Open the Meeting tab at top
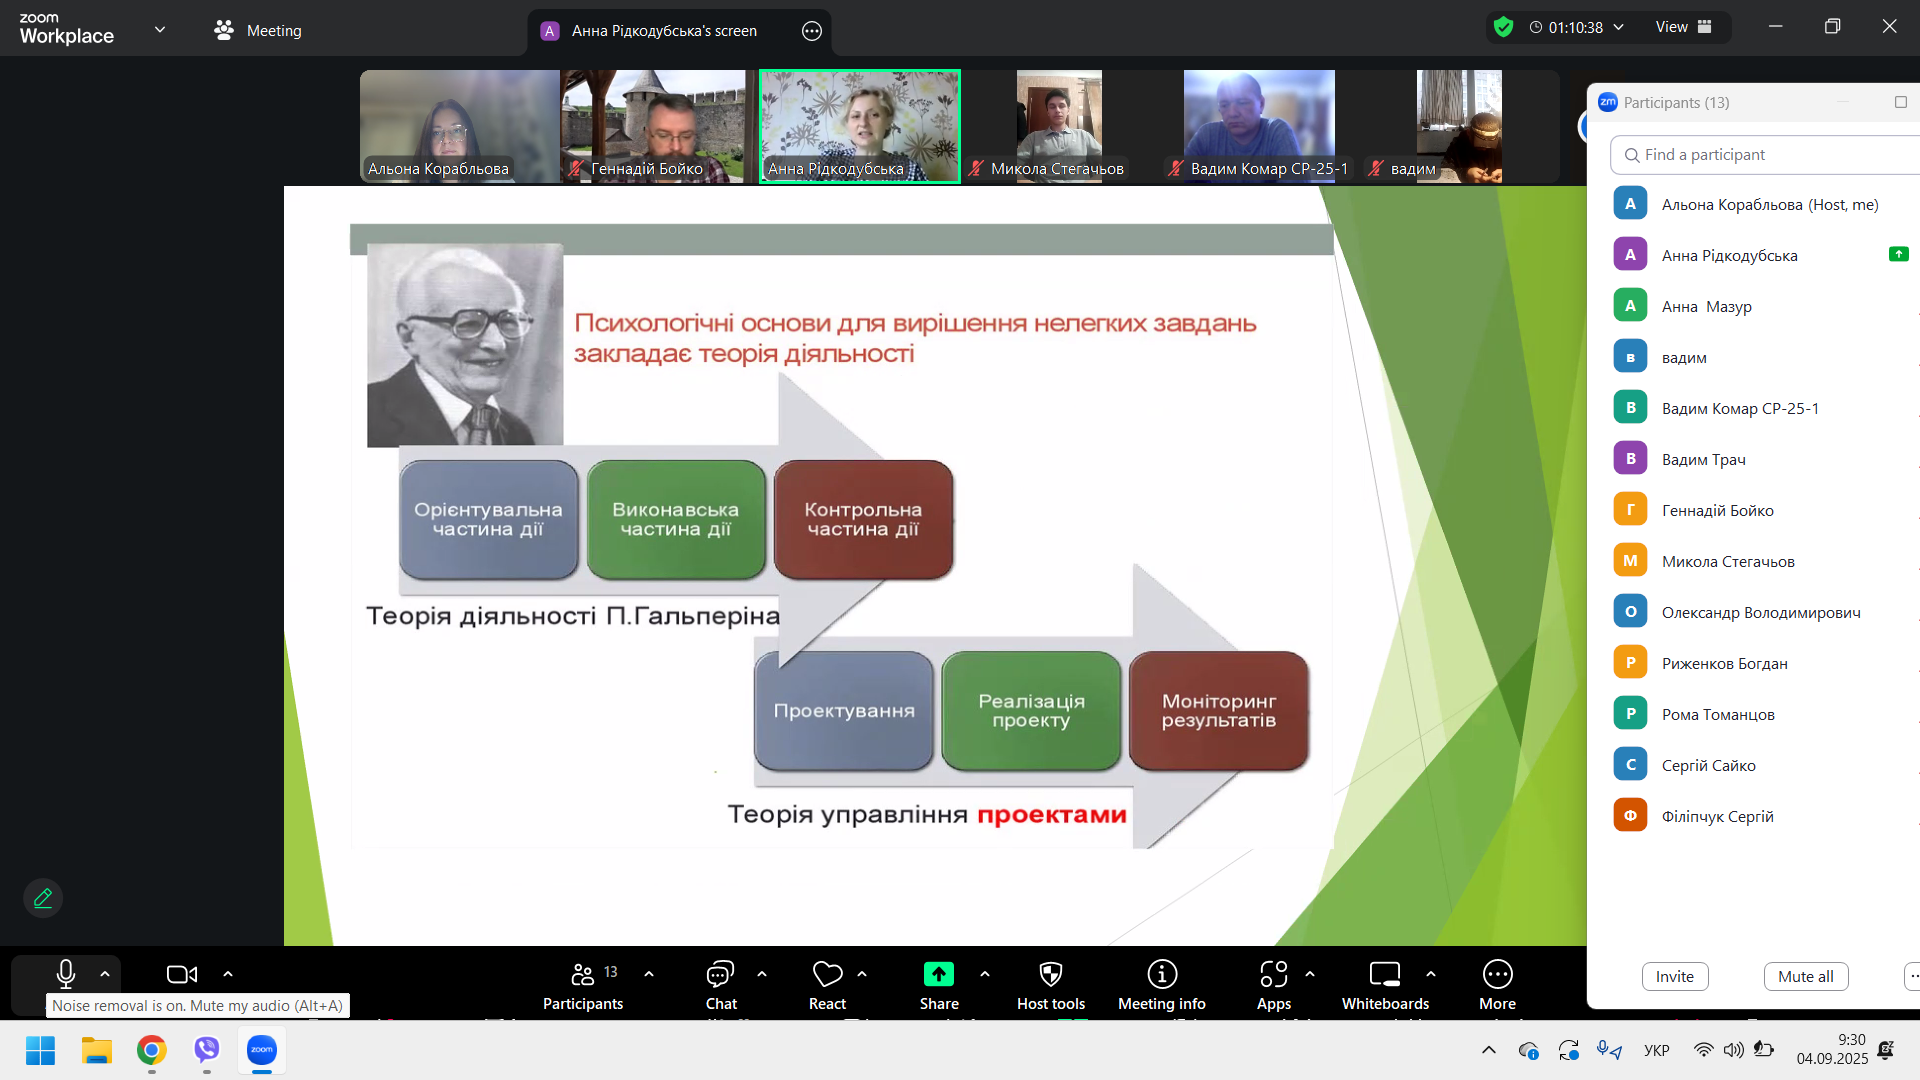This screenshot has width=1920, height=1080. pyautogui.click(x=258, y=30)
